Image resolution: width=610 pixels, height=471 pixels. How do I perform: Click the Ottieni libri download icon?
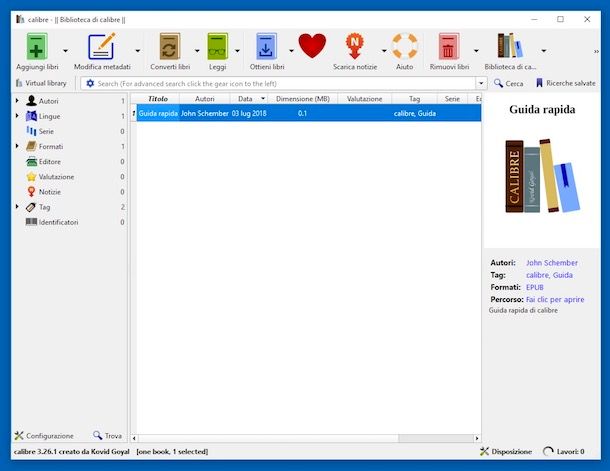[x=266, y=47]
